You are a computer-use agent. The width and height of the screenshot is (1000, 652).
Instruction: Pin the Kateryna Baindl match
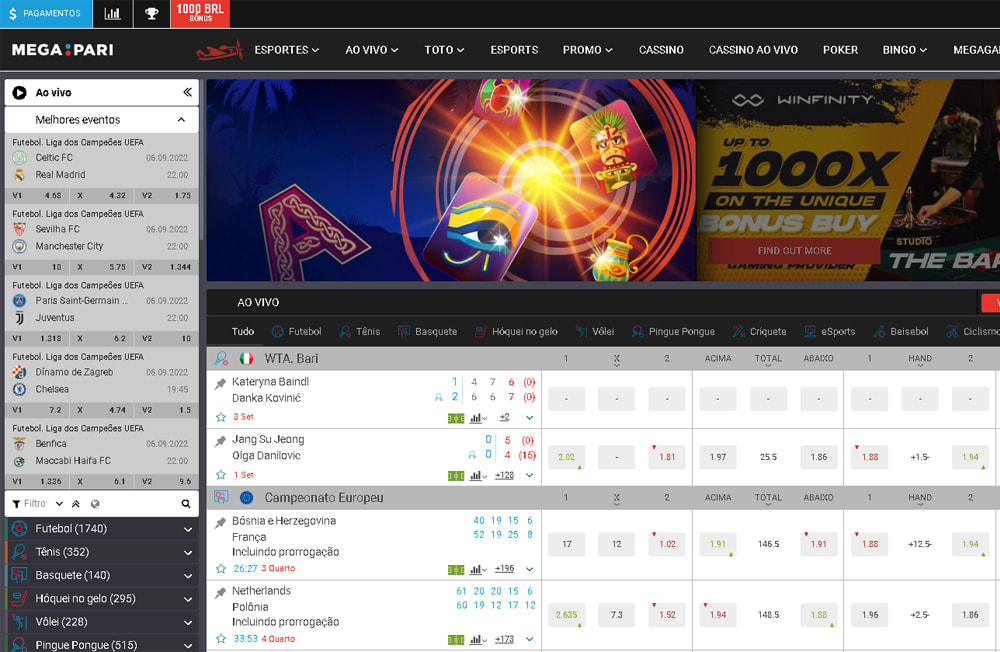pos(221,383)
